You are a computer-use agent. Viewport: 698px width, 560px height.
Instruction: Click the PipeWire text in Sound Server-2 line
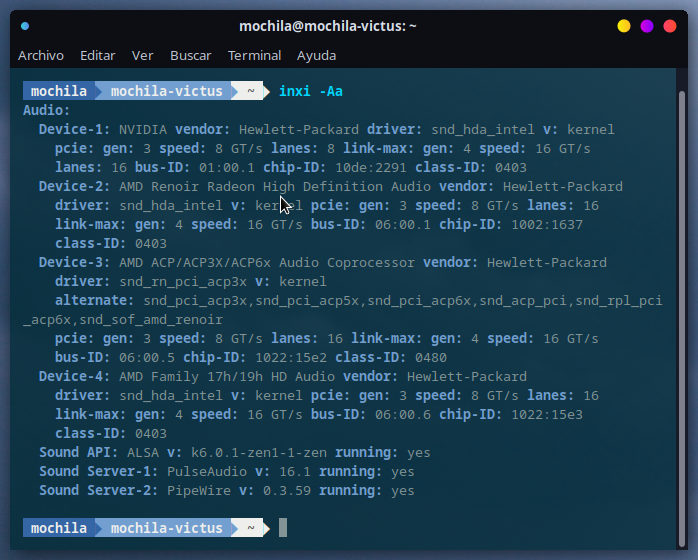pos(199,491)
